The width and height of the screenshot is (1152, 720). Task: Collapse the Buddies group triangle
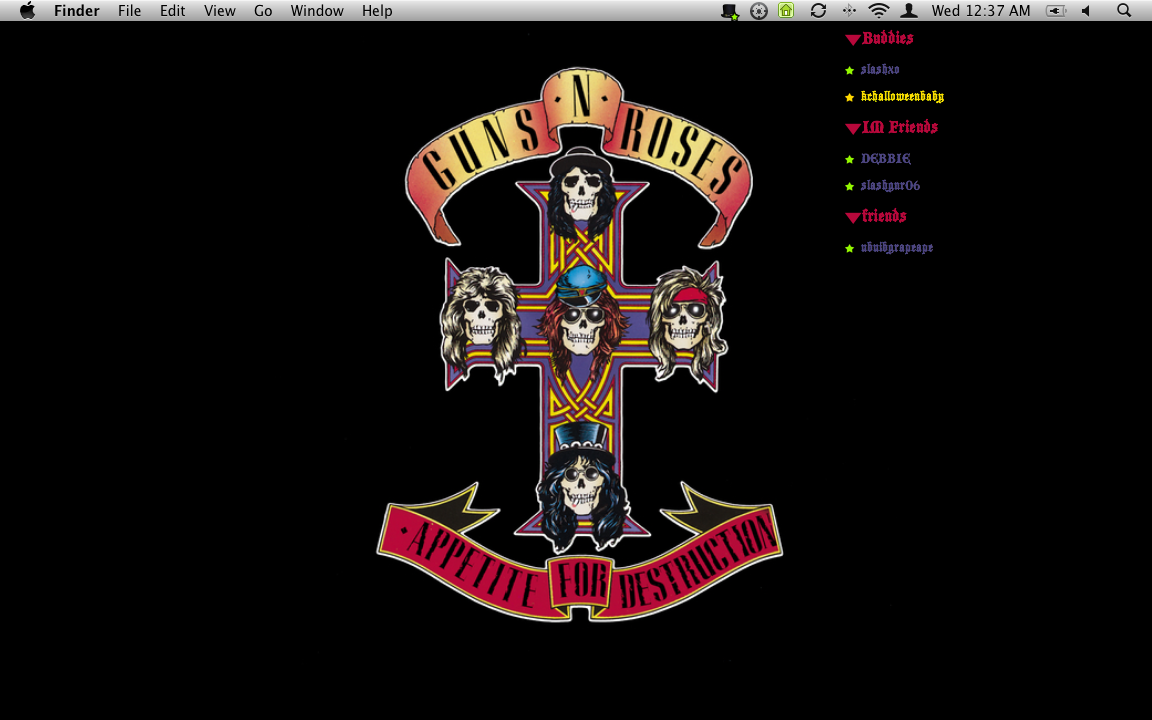coord(852,40)
